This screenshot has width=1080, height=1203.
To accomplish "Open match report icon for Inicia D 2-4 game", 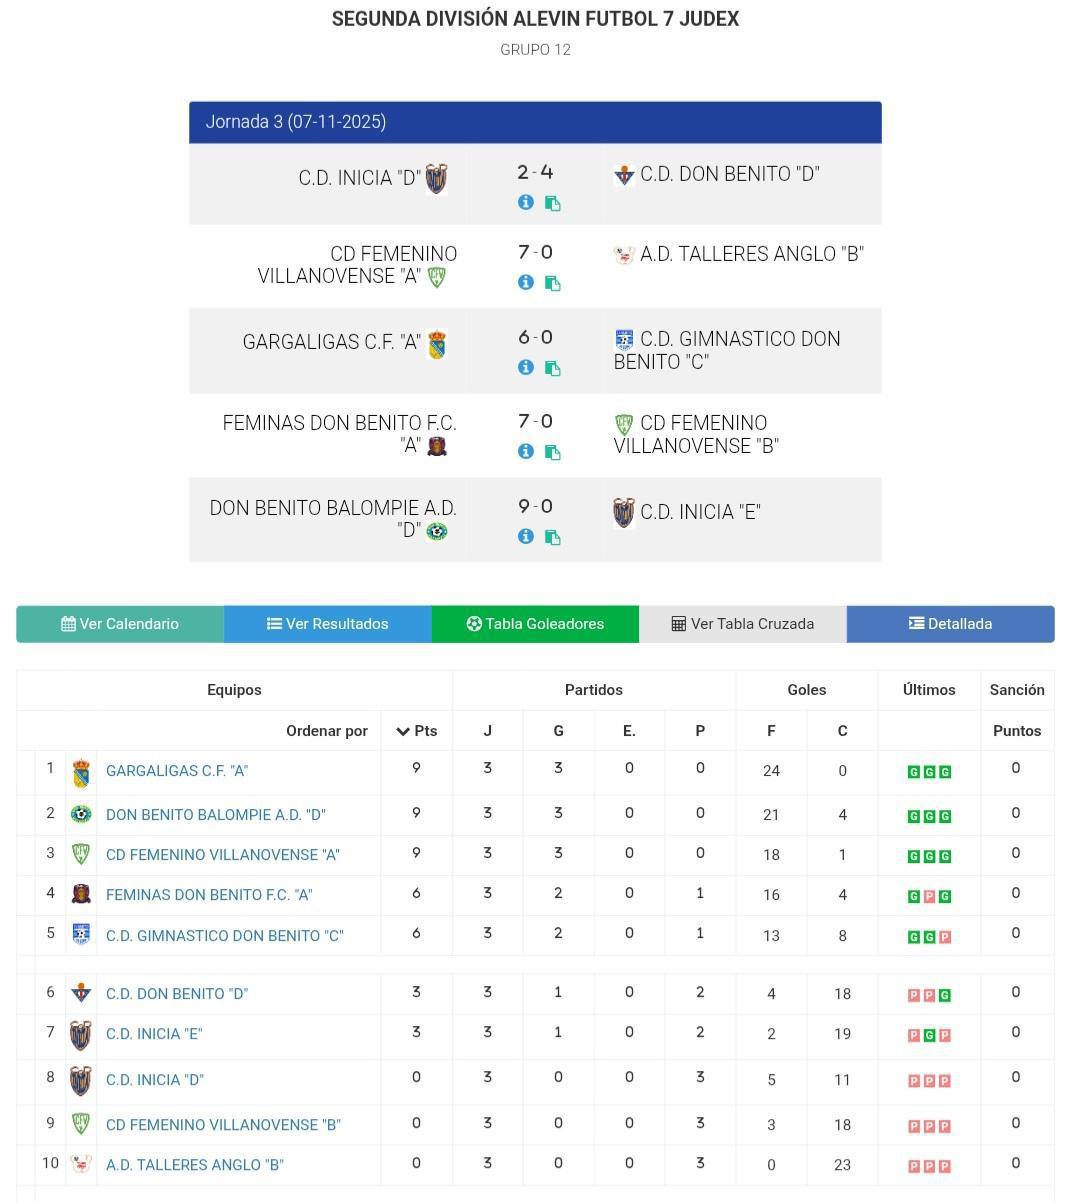I will [x=552, y=203].
